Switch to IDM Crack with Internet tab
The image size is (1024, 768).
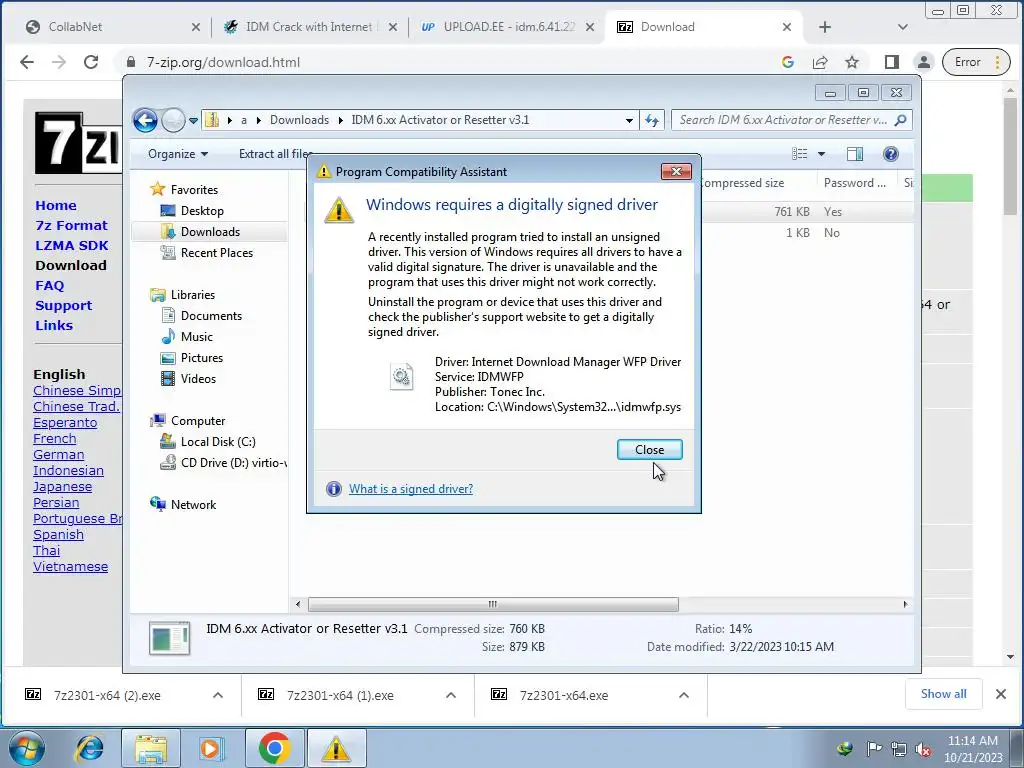[308, 27]
